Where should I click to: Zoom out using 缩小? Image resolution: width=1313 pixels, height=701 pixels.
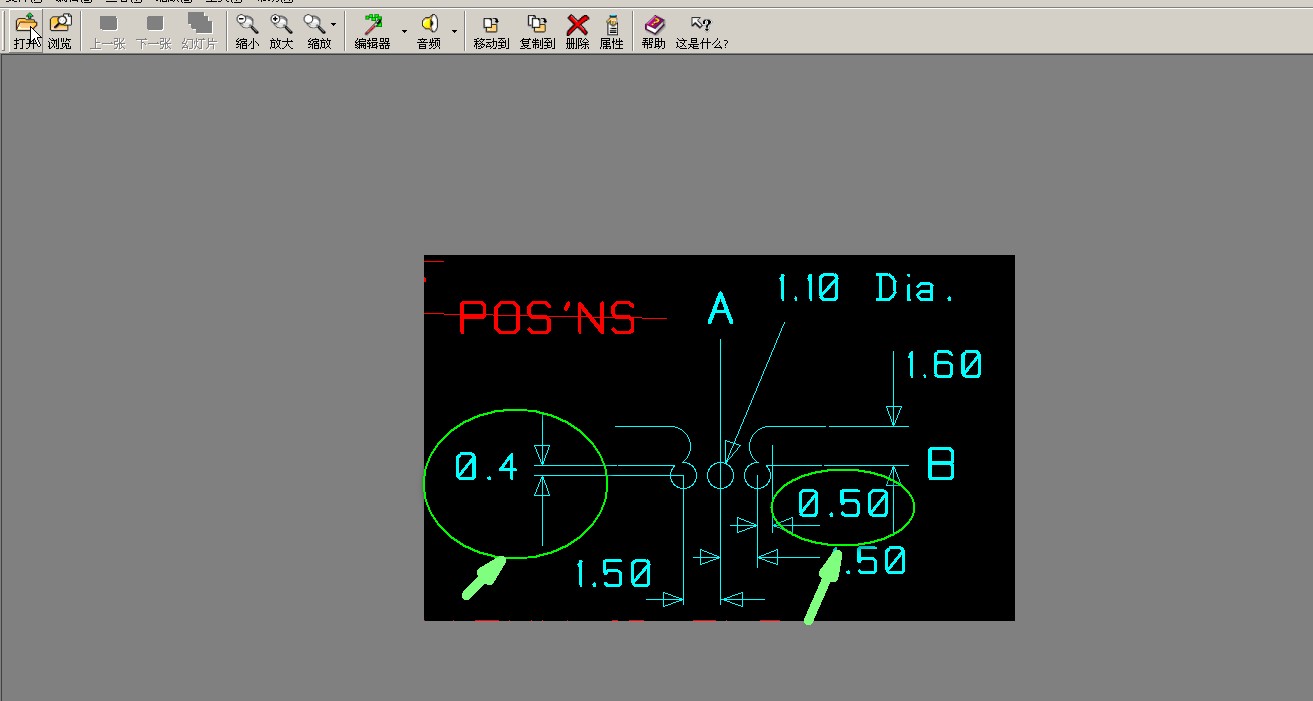tap(247, 31)
